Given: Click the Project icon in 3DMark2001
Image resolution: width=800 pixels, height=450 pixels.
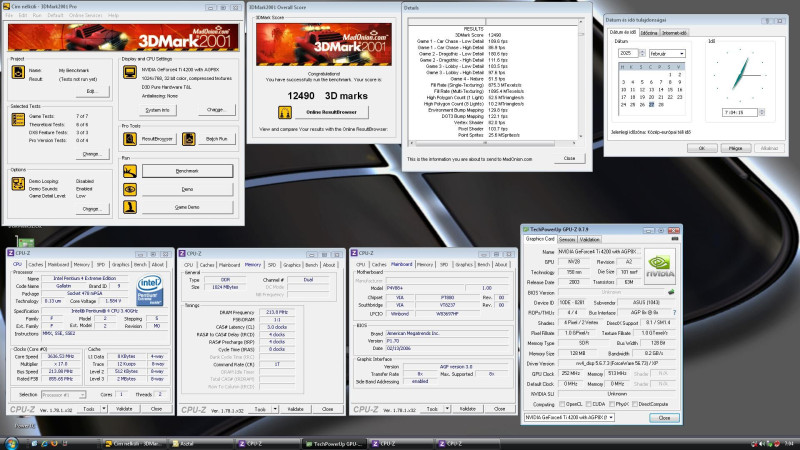Looking at the screenshot, I should 18,72.
